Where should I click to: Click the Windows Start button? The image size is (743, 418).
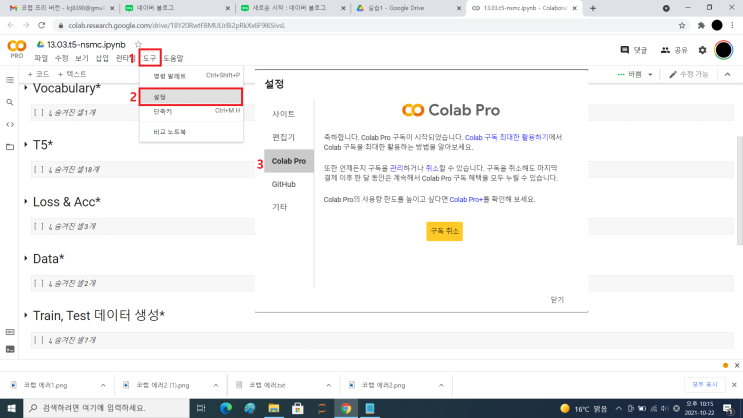click(x=11, y=408)
